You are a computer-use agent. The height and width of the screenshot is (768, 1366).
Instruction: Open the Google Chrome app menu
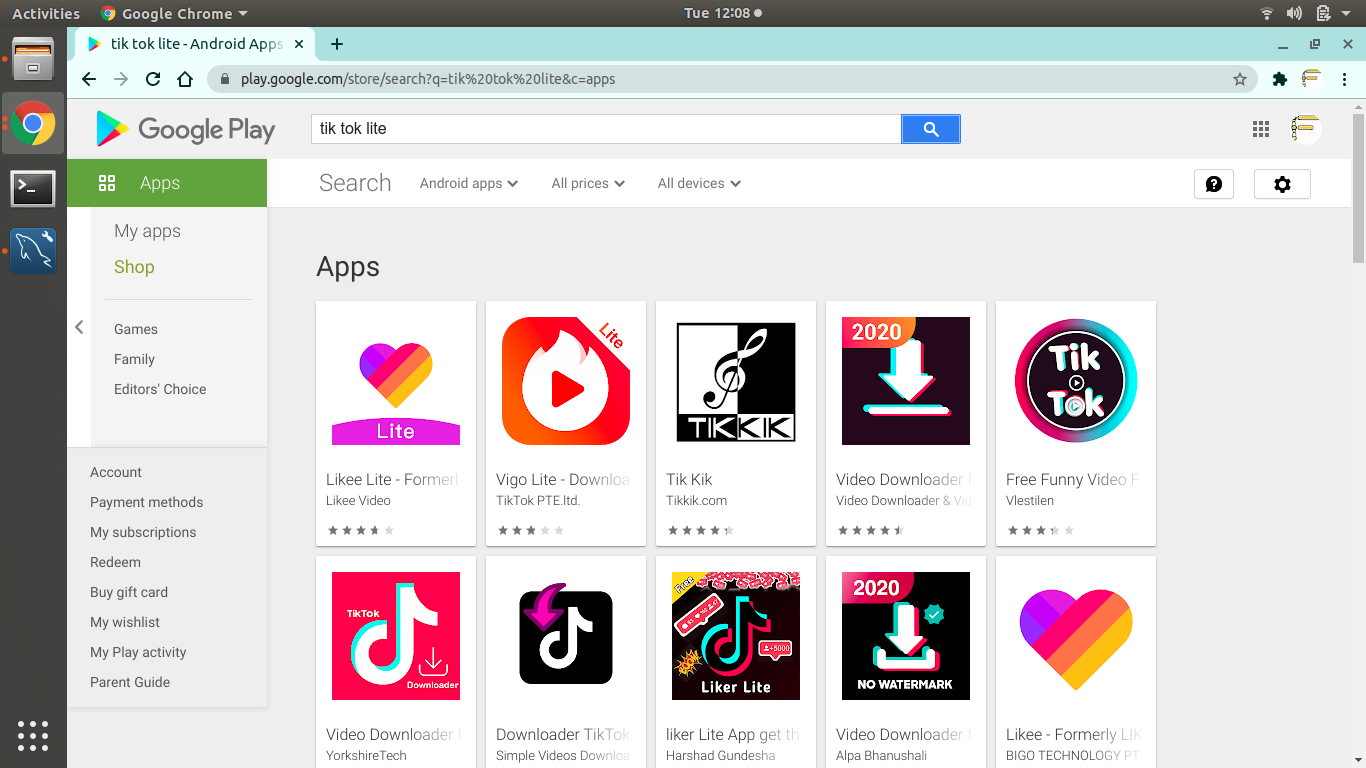[x=174, y=14]
